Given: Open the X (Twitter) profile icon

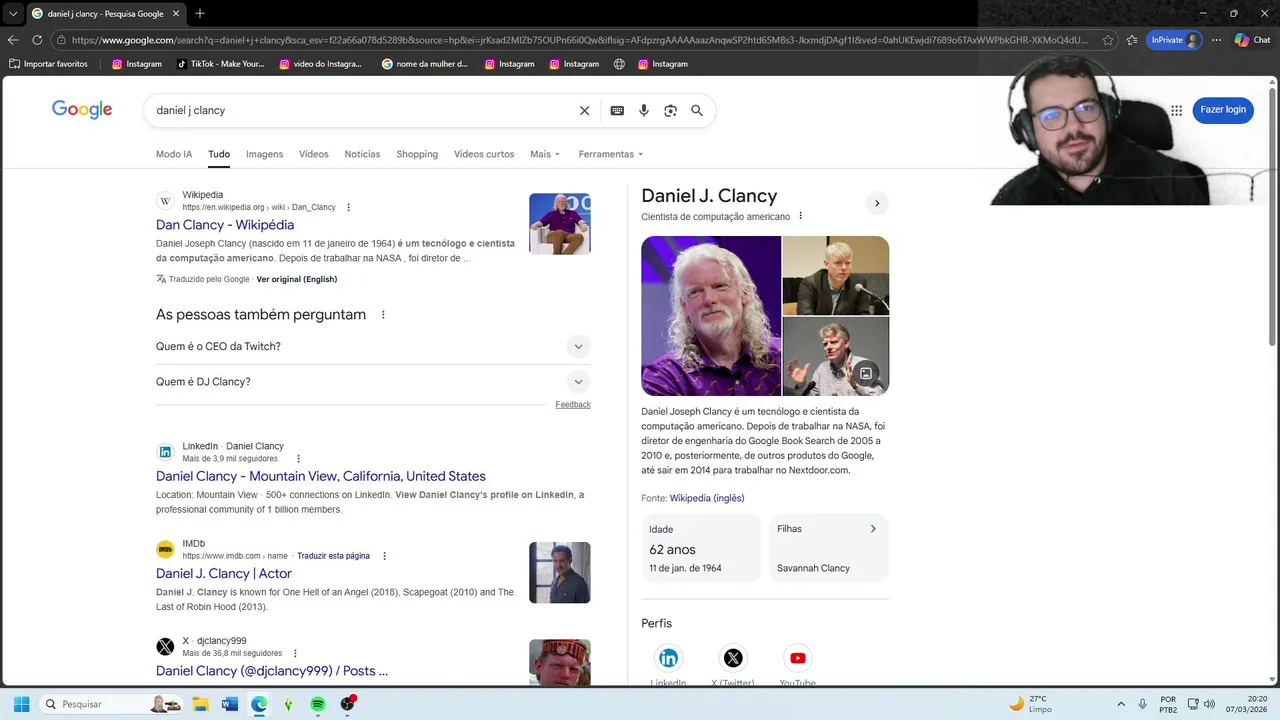Looking at the screenshot, I should coord(733,658).
